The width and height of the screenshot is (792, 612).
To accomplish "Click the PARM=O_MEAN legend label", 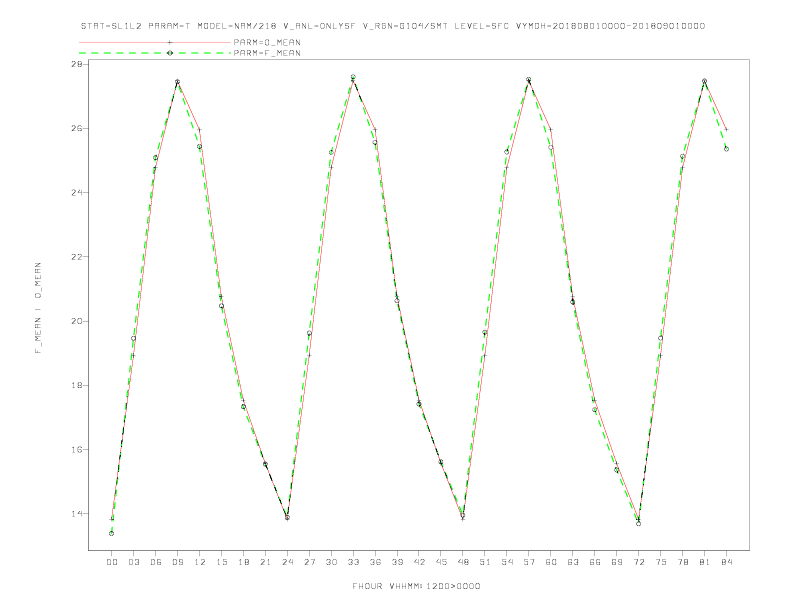I will [x=267, y=42].
